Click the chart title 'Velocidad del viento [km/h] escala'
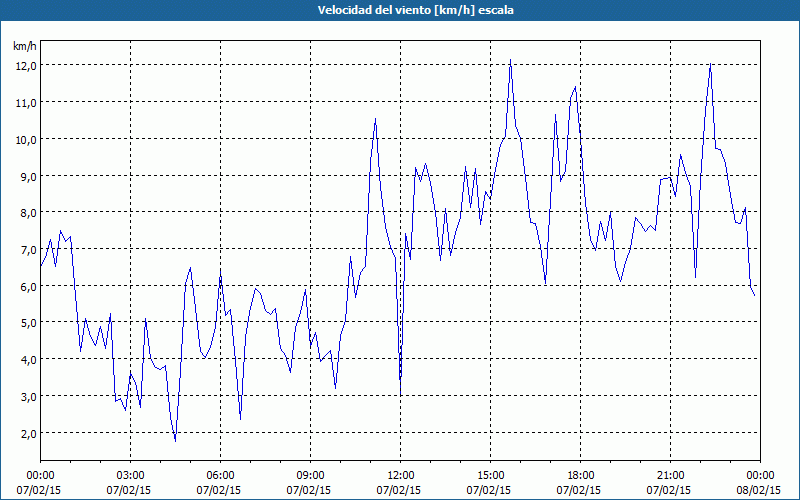Viewport: 800px width, 500px height. (415, 10)
